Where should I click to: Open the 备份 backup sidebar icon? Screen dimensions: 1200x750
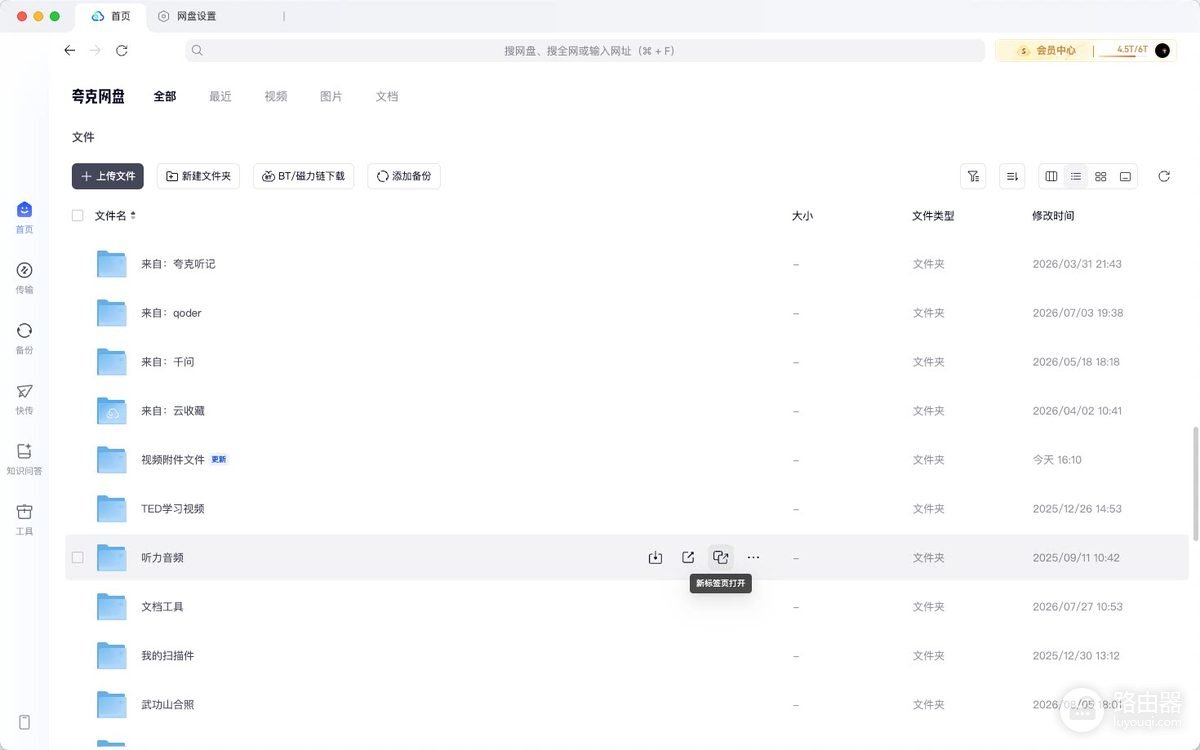coord(24,338)
